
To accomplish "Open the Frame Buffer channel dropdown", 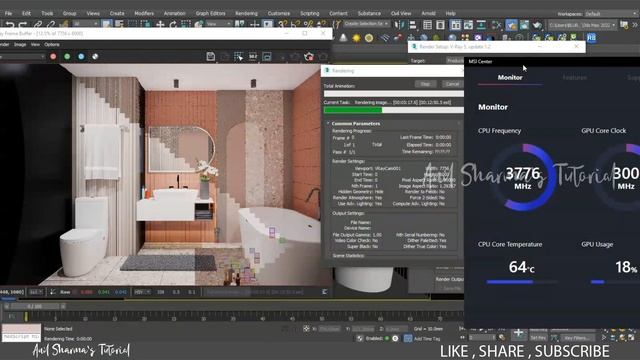I will click(x=22, y=56).
